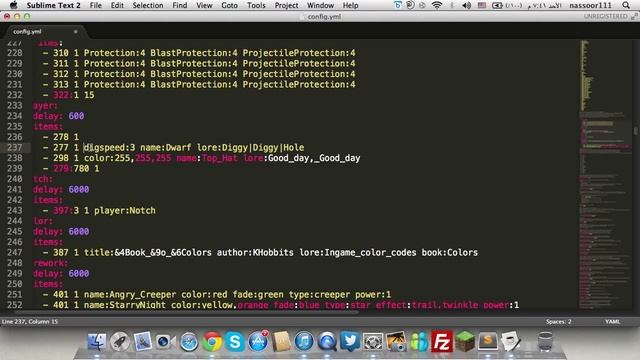Viewport: 640px width, 360px height.
Task: Open Safari compass icon in dock
Action: [x=189, y=341]
